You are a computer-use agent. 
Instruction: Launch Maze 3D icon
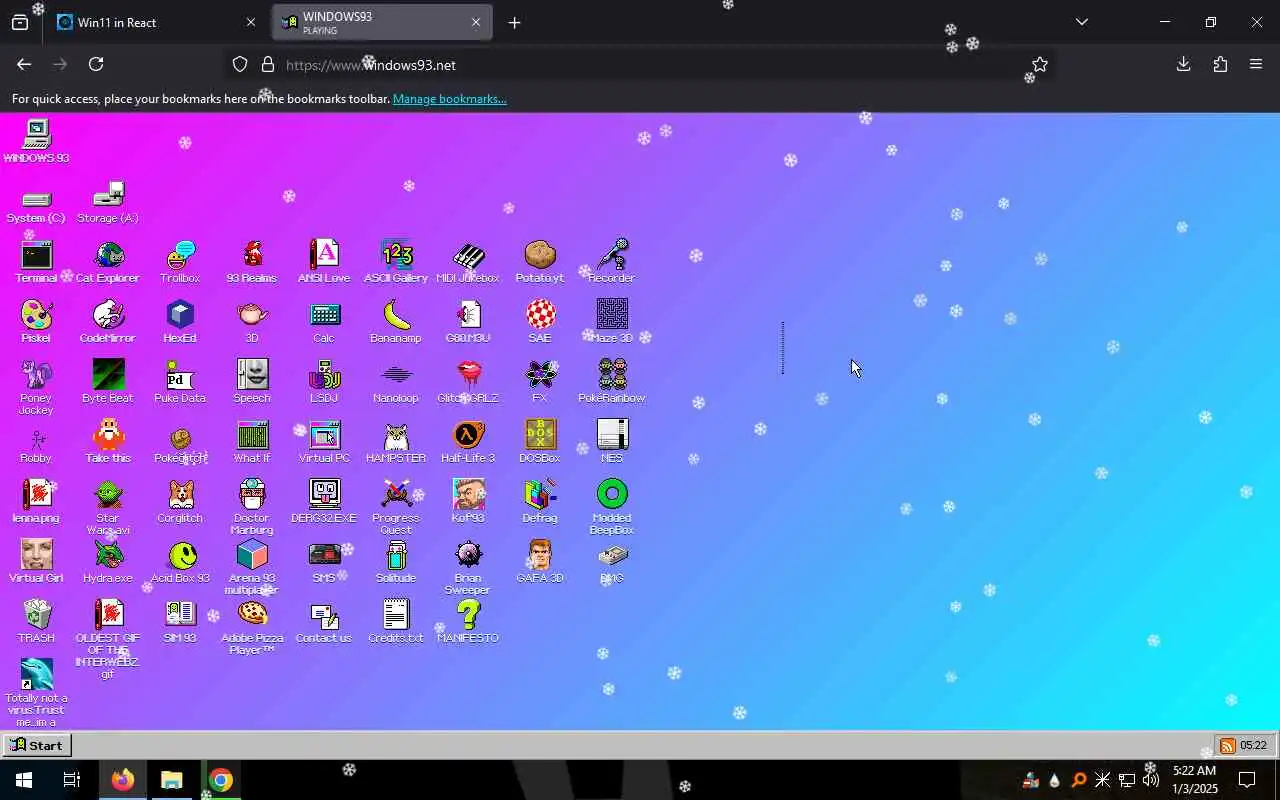click(612, 322)
